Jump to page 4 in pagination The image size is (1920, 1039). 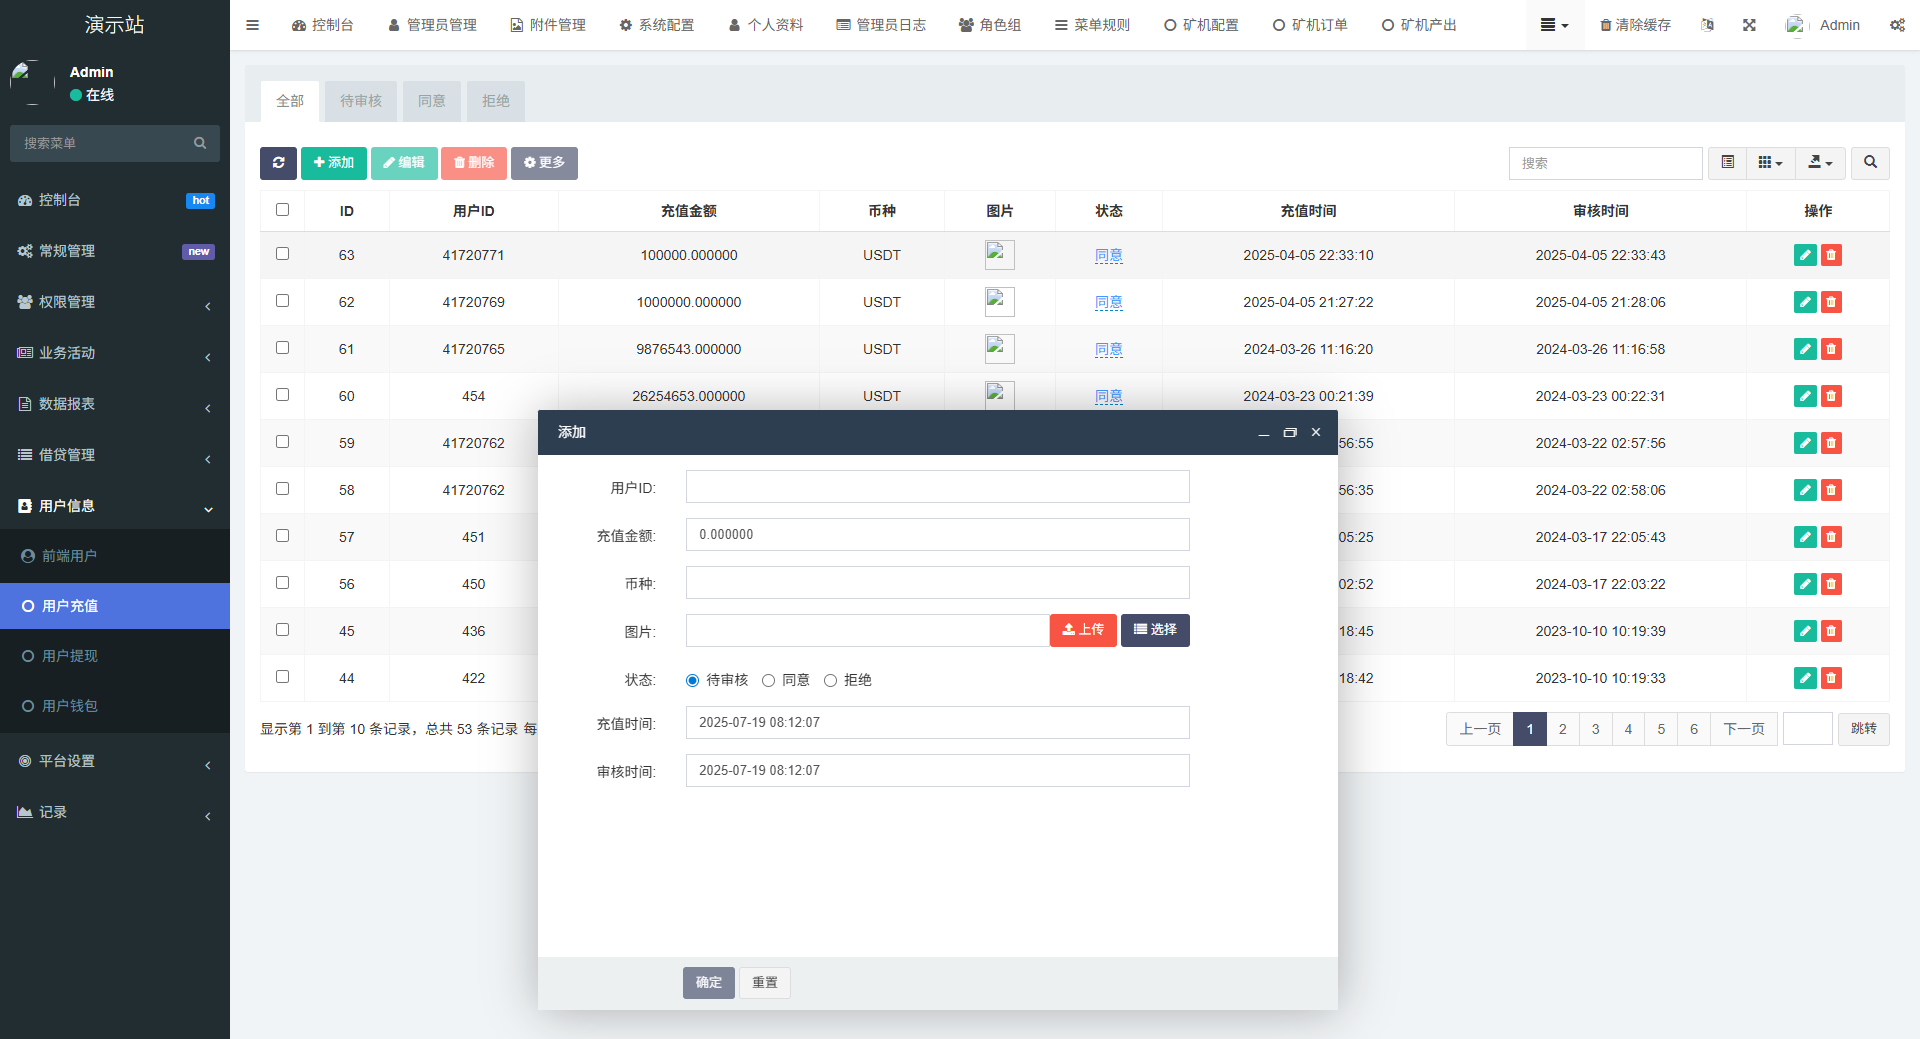point(1628,729)
